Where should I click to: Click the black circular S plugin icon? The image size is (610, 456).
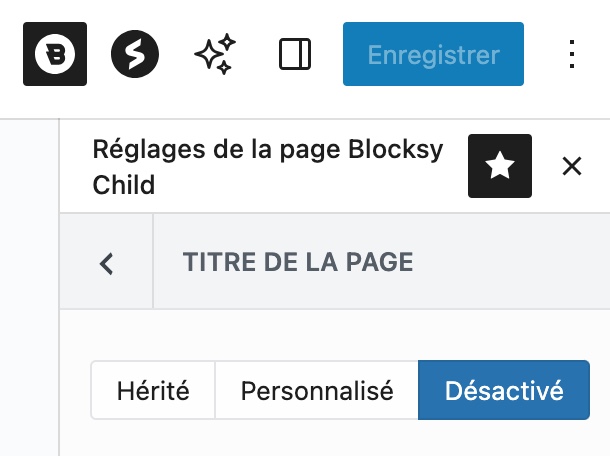[135, 54]
